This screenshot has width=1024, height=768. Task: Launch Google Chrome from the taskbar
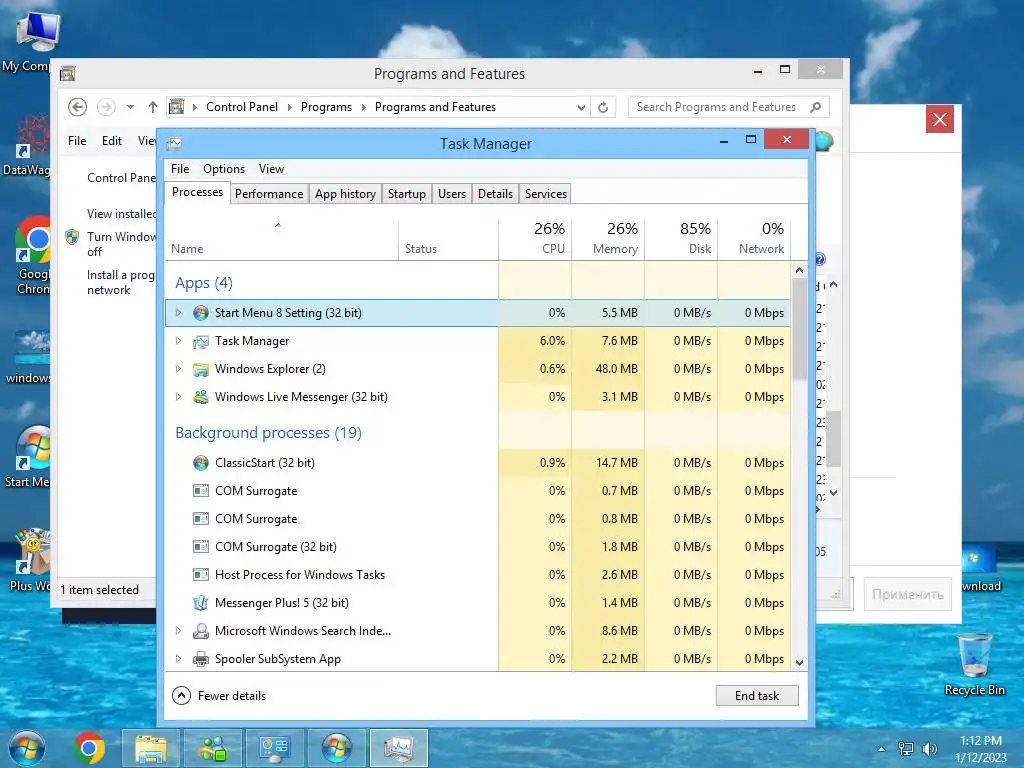[89, 748]
